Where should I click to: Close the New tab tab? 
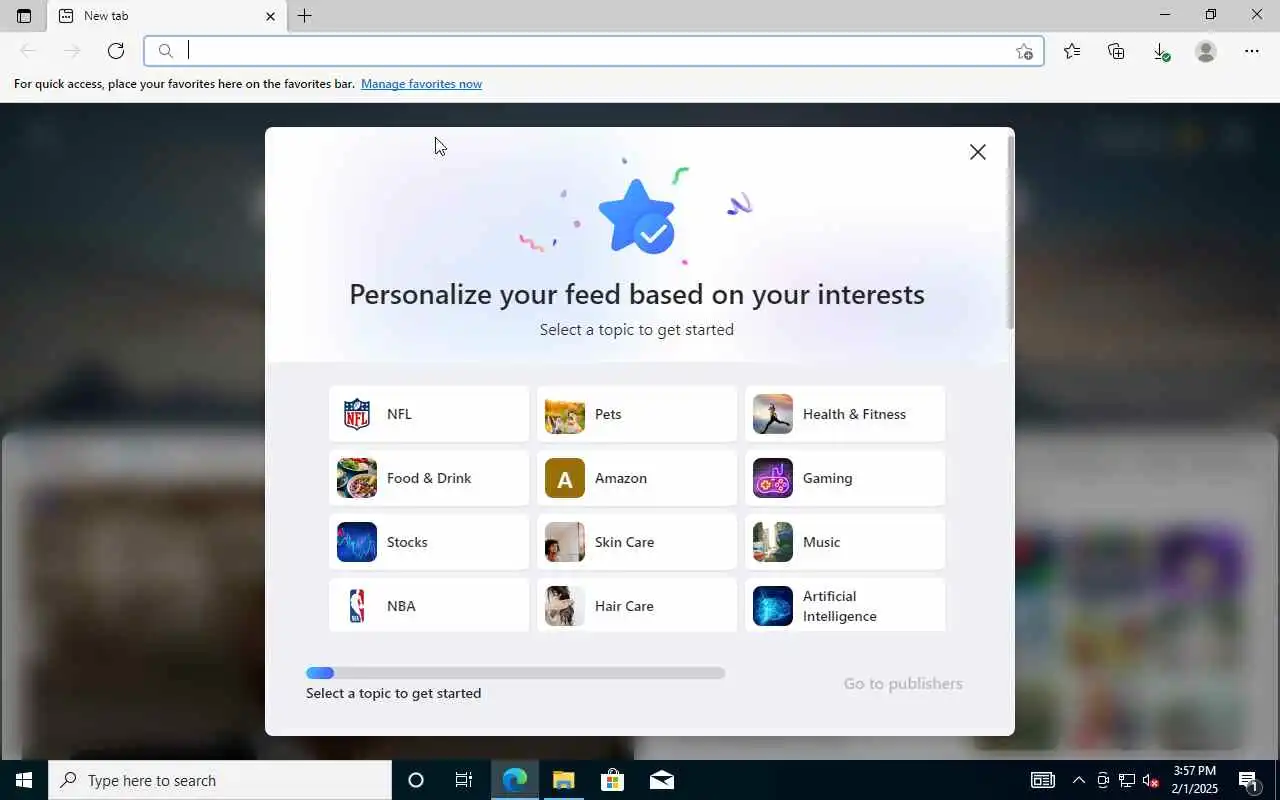tap(270, 16)
